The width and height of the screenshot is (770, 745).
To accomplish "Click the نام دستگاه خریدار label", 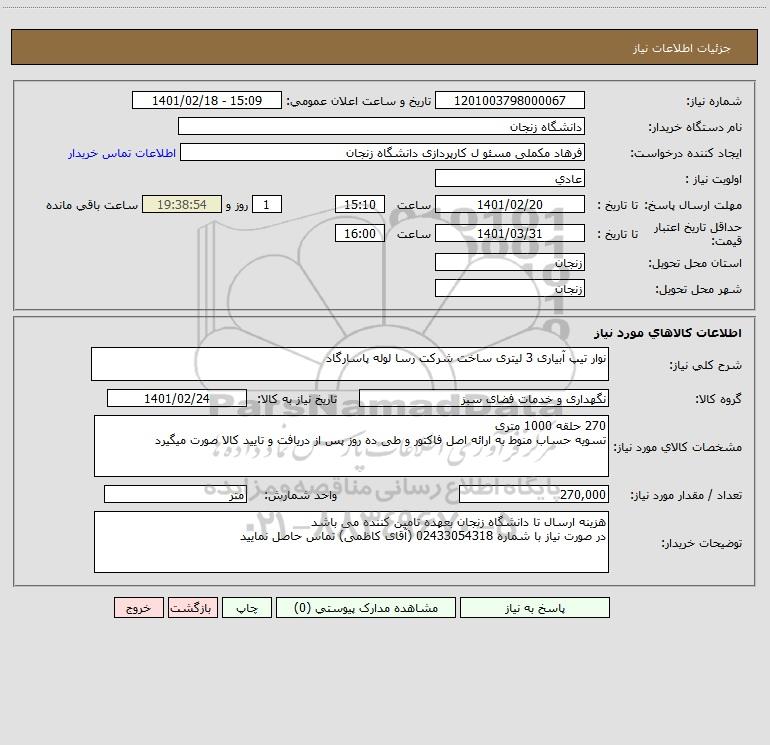I will point(695,127).
